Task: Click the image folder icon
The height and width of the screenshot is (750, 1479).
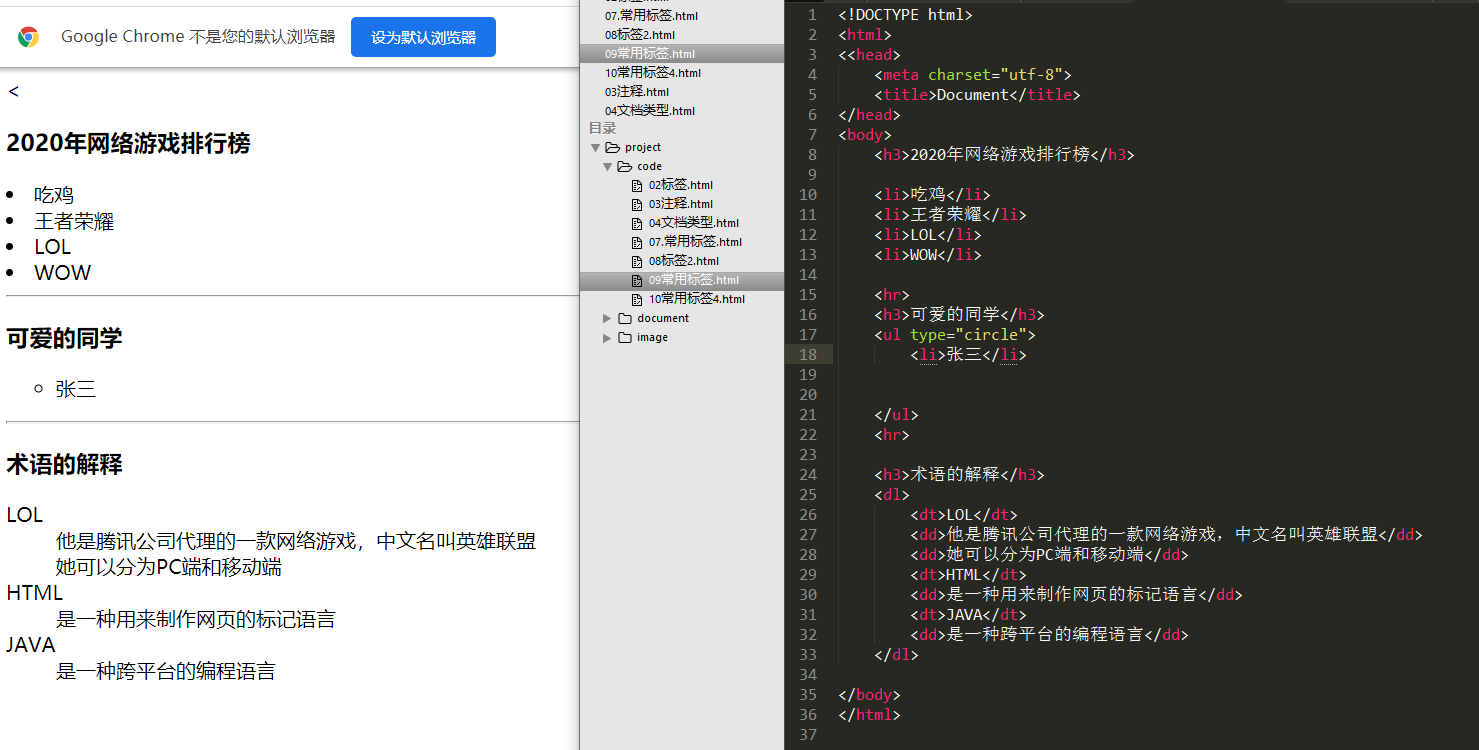Action: (625, 337)
